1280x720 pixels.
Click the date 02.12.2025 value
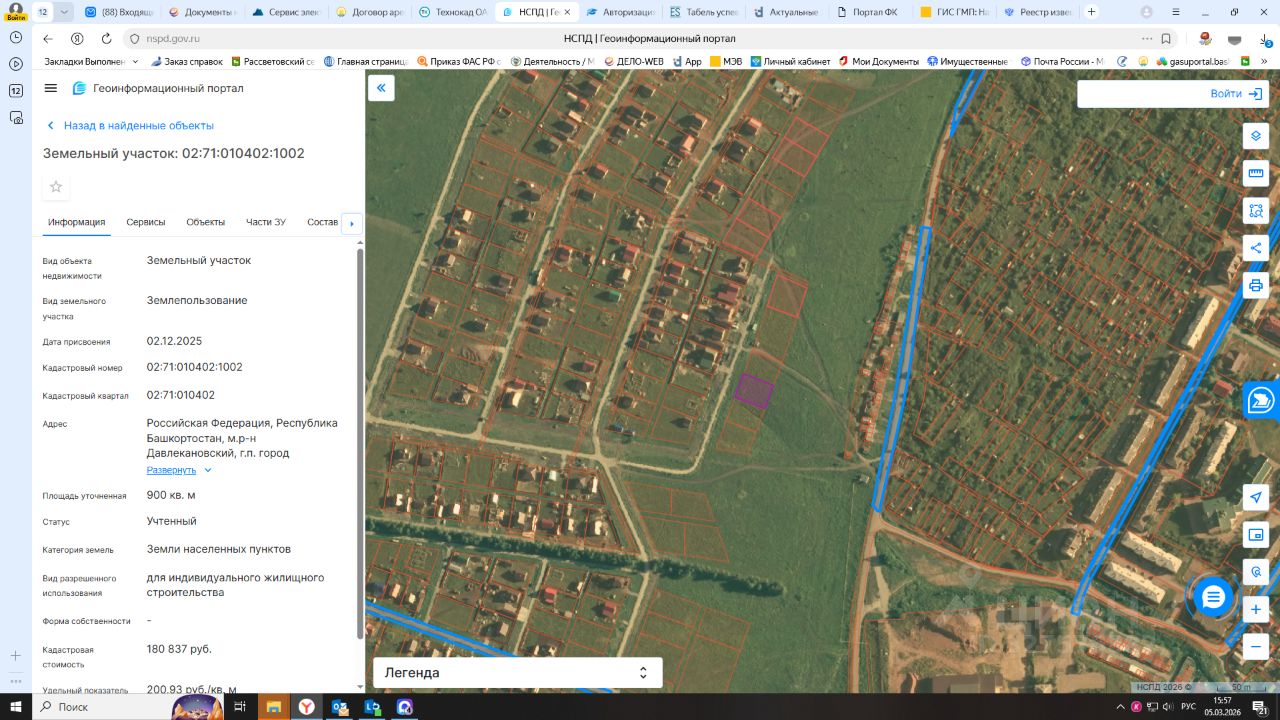tap(174, 341)
